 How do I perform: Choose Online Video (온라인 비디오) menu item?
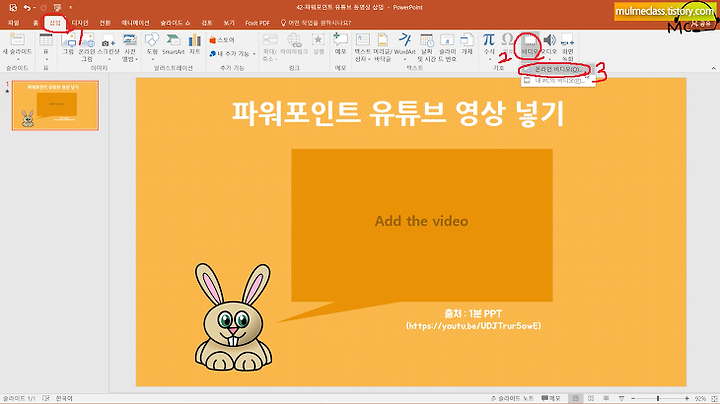557,70
